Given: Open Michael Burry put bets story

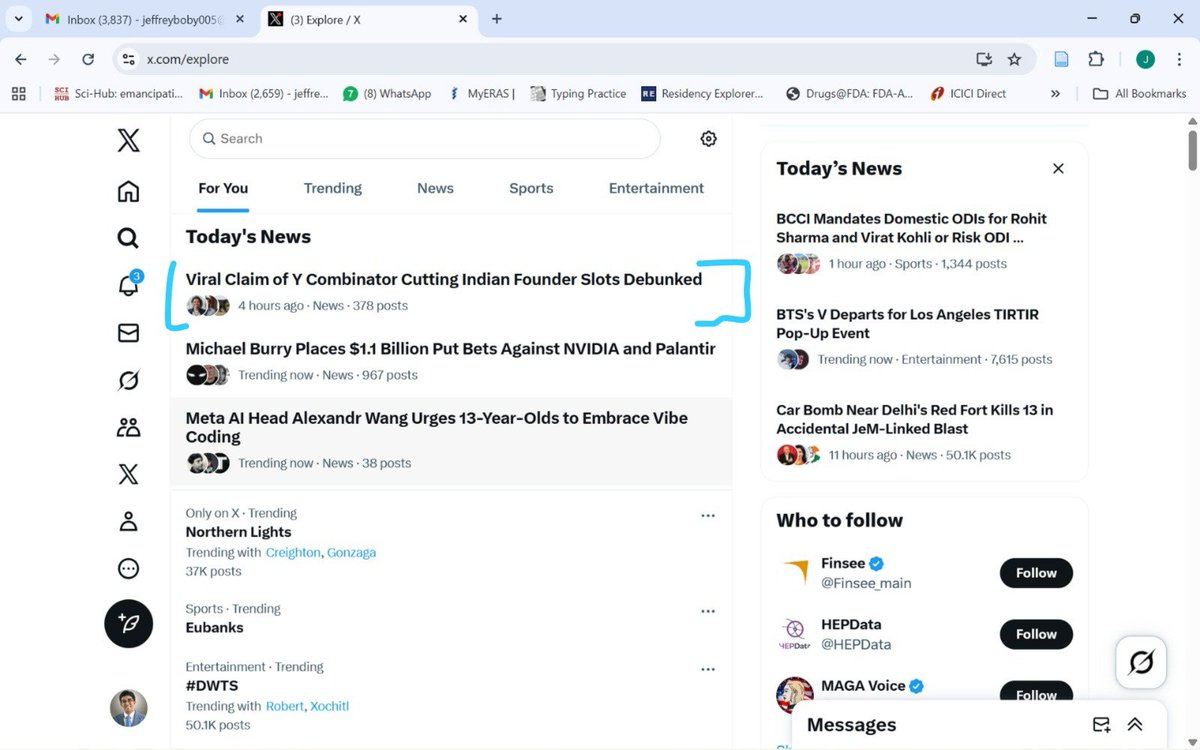Looking at the screenshot, I should point(451,349).
